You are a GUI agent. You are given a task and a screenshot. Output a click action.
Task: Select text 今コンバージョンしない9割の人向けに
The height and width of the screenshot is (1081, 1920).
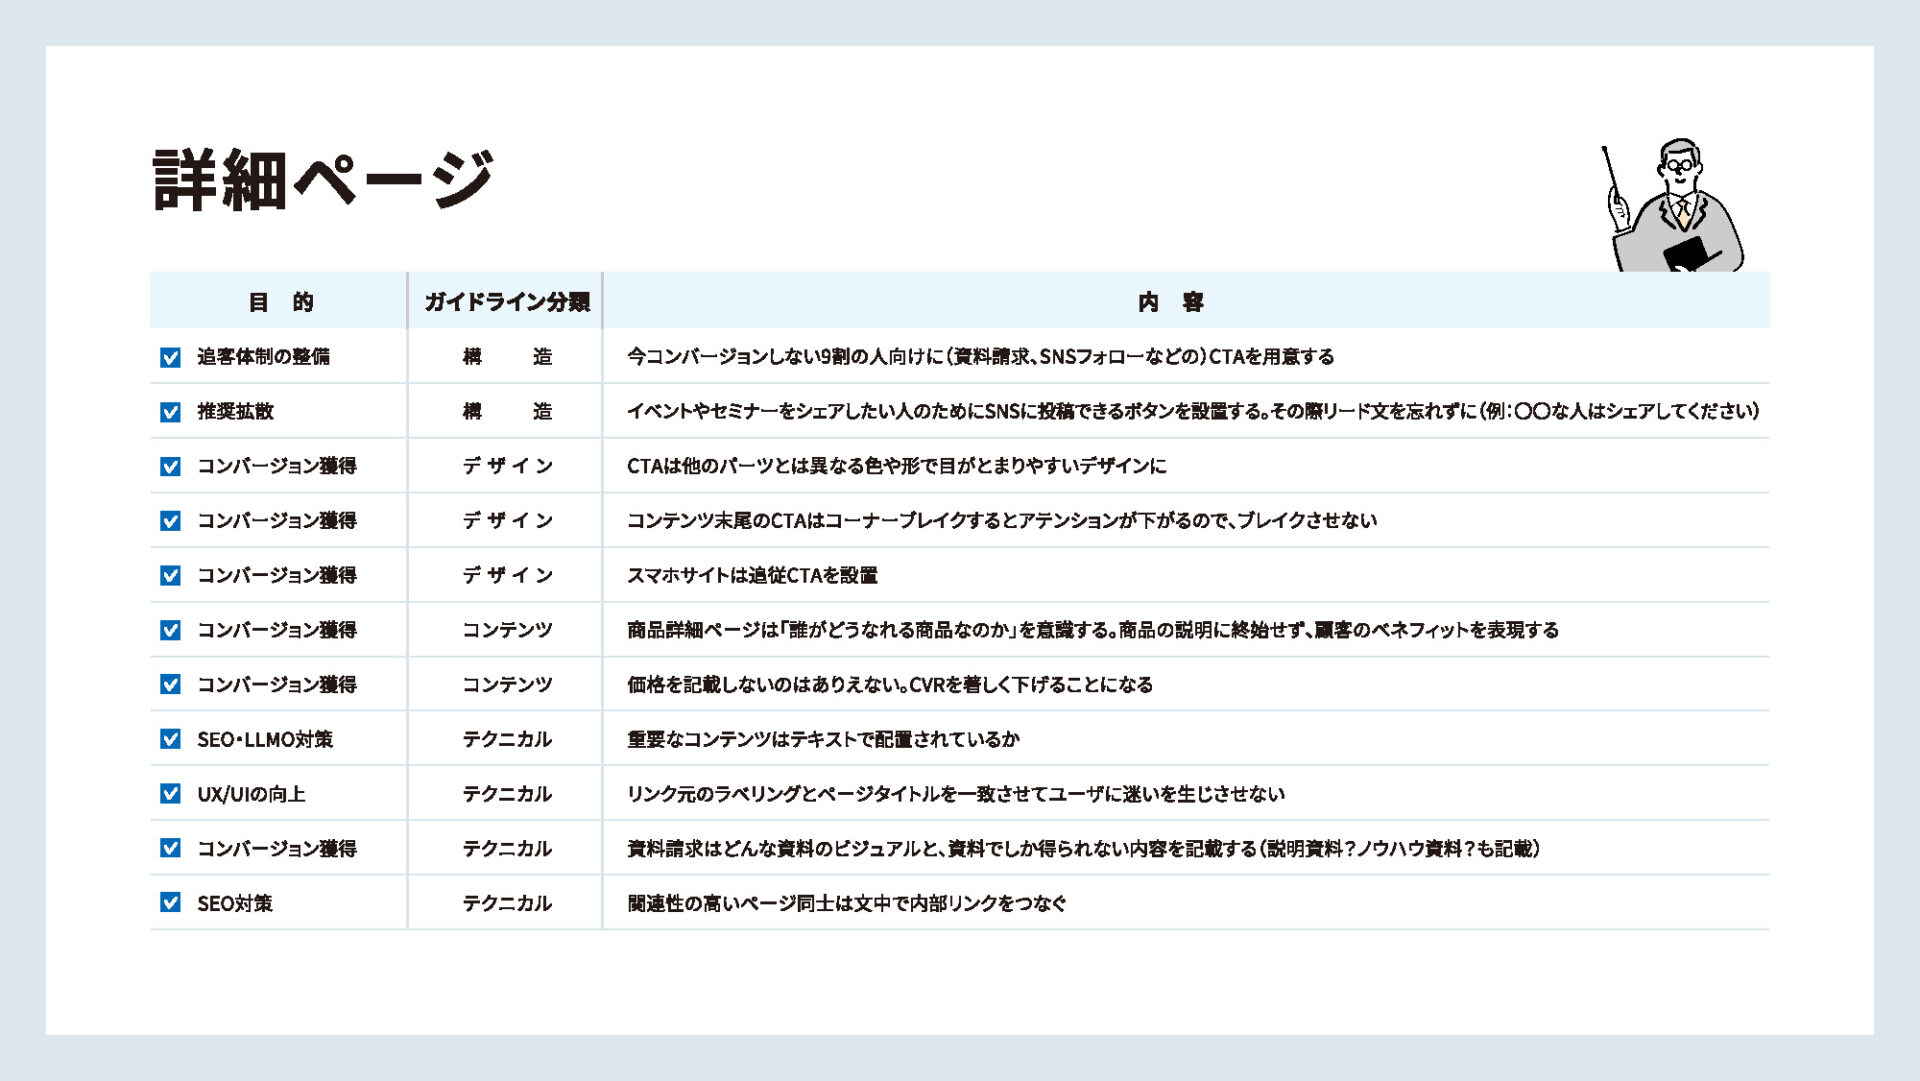[x=786, y=357]
